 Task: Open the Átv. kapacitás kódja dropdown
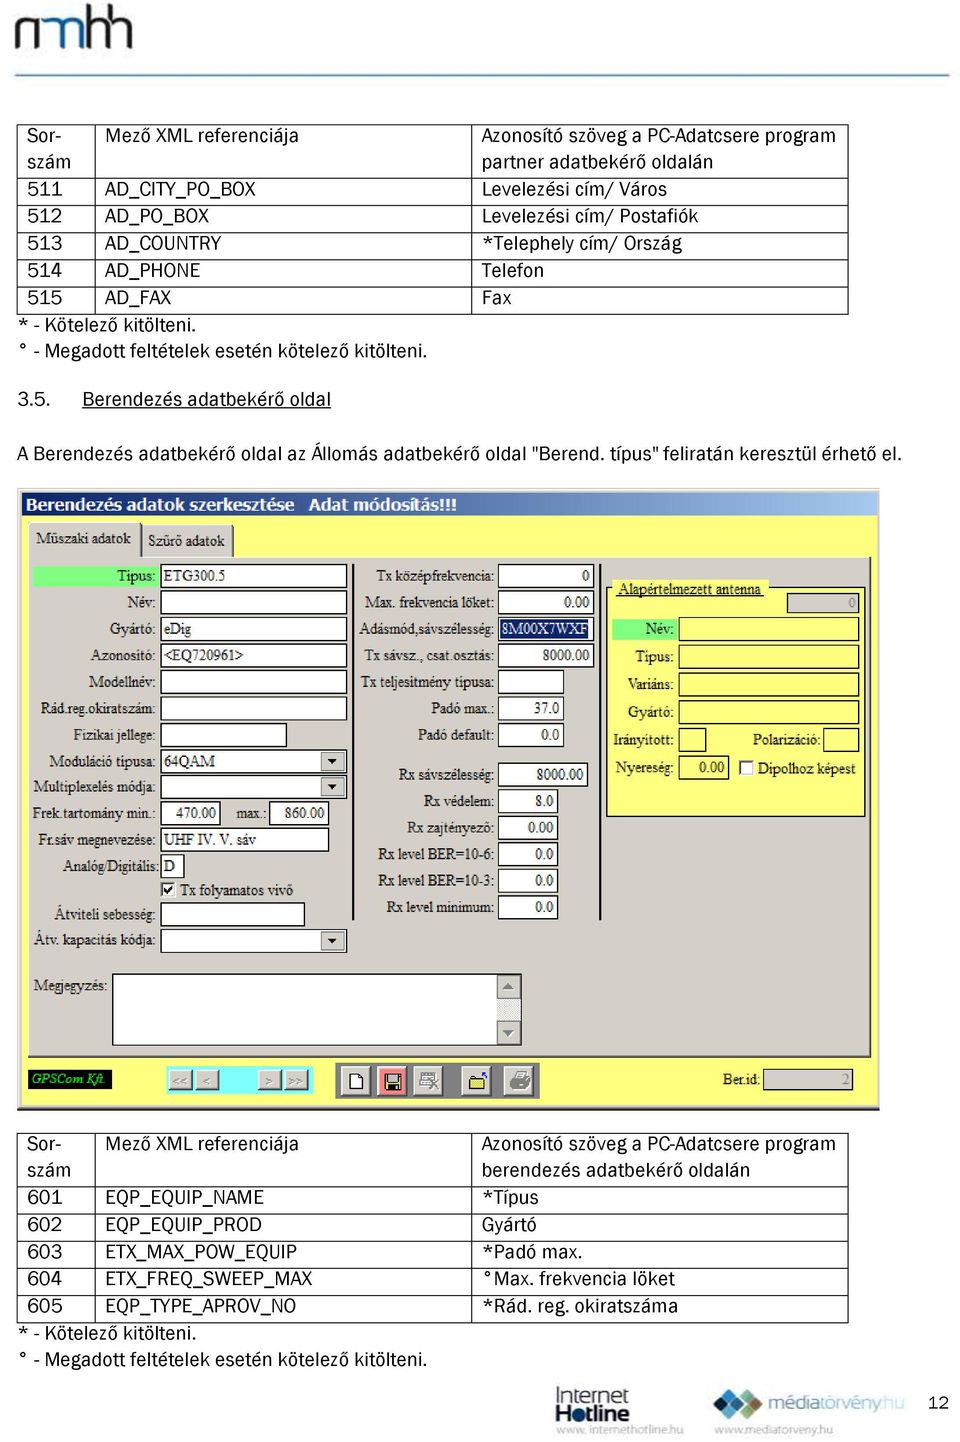pyautogui.click(x=333, y=941)
